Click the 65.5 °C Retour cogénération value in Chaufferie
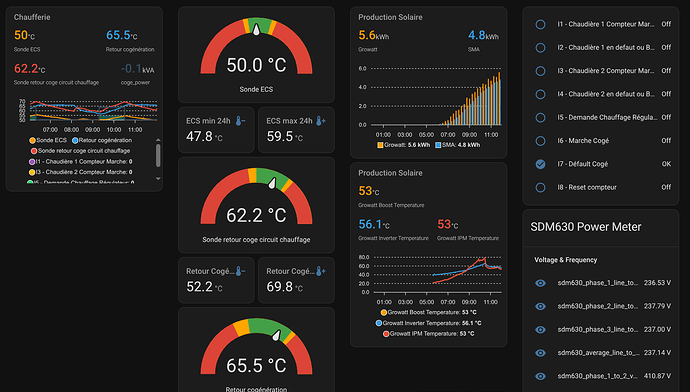 [x=121, y=35]
